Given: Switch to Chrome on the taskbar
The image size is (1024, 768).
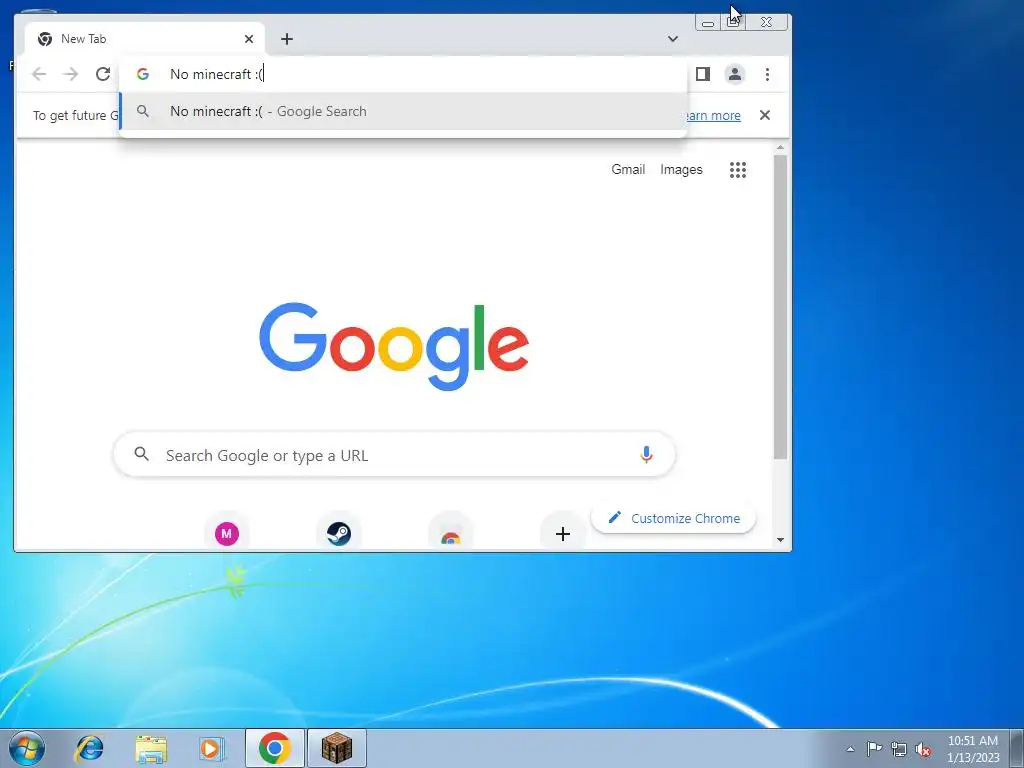Looking at the screenshot, I should coord(275,748).
